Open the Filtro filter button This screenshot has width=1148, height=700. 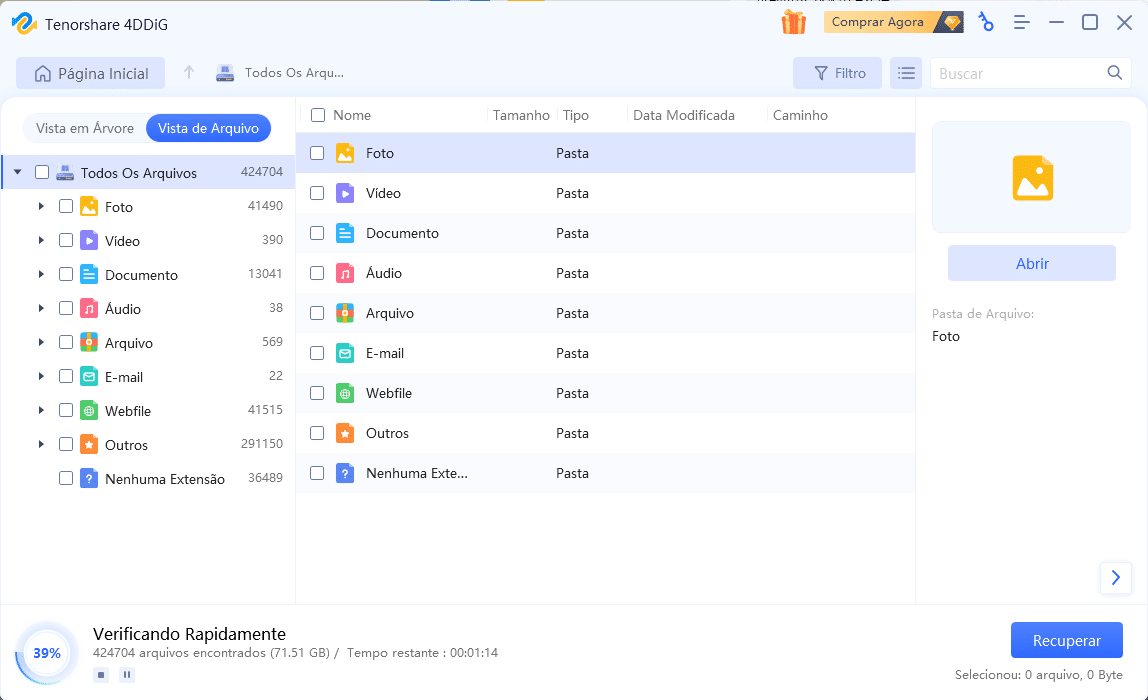[838, 73]
